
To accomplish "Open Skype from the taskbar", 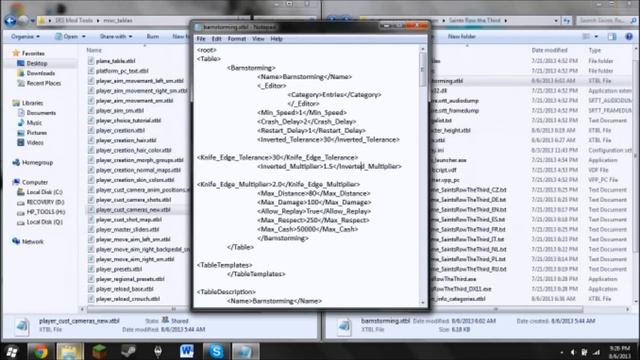I will 216,351.
